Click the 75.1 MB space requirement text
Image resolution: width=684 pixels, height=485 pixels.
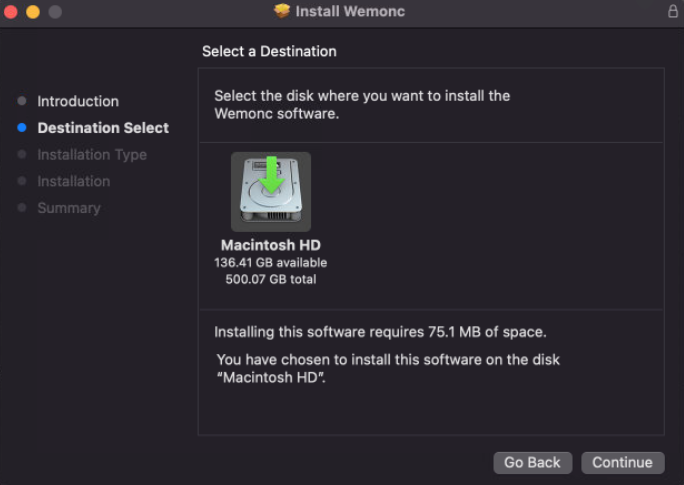click(x=380, y=332)
